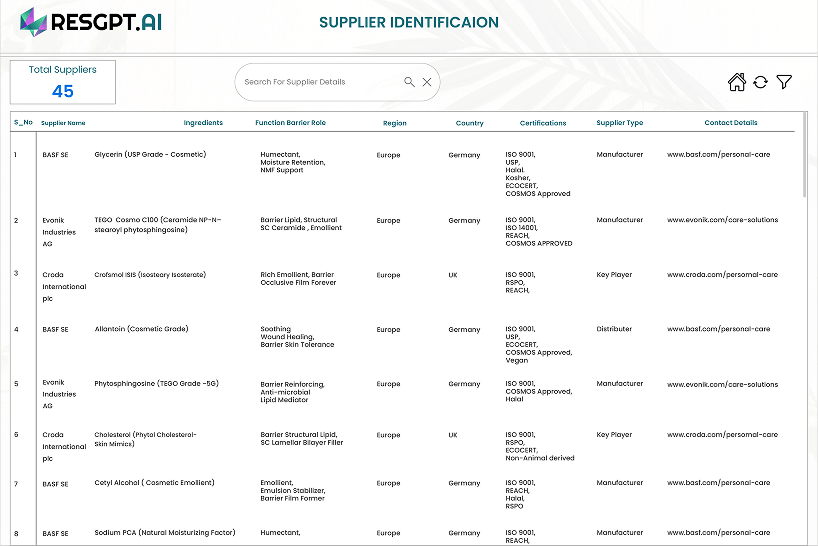The width and height of the screenshot is (818, 546).
Task: Click Barrier Reinforcing, Anti-microbial cell
Action: coord(293,392)
